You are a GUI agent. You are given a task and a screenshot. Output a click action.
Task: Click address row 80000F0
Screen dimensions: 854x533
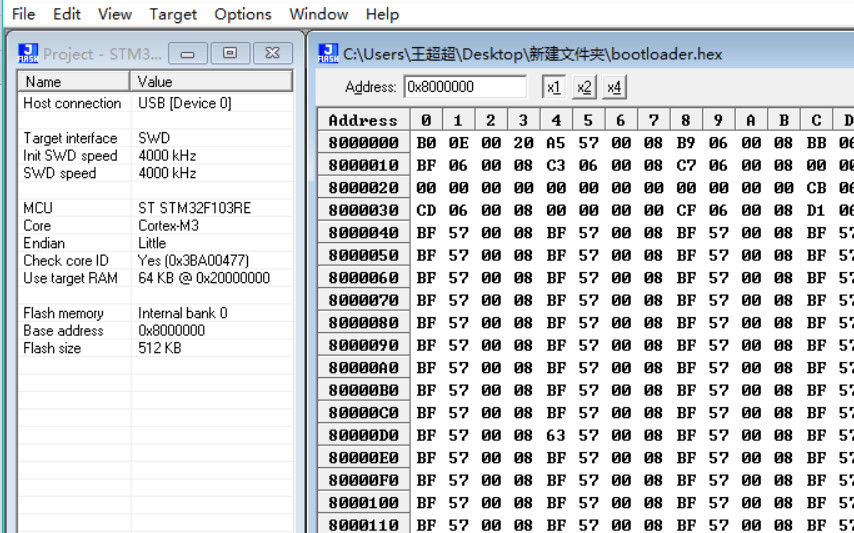[363, 480]
